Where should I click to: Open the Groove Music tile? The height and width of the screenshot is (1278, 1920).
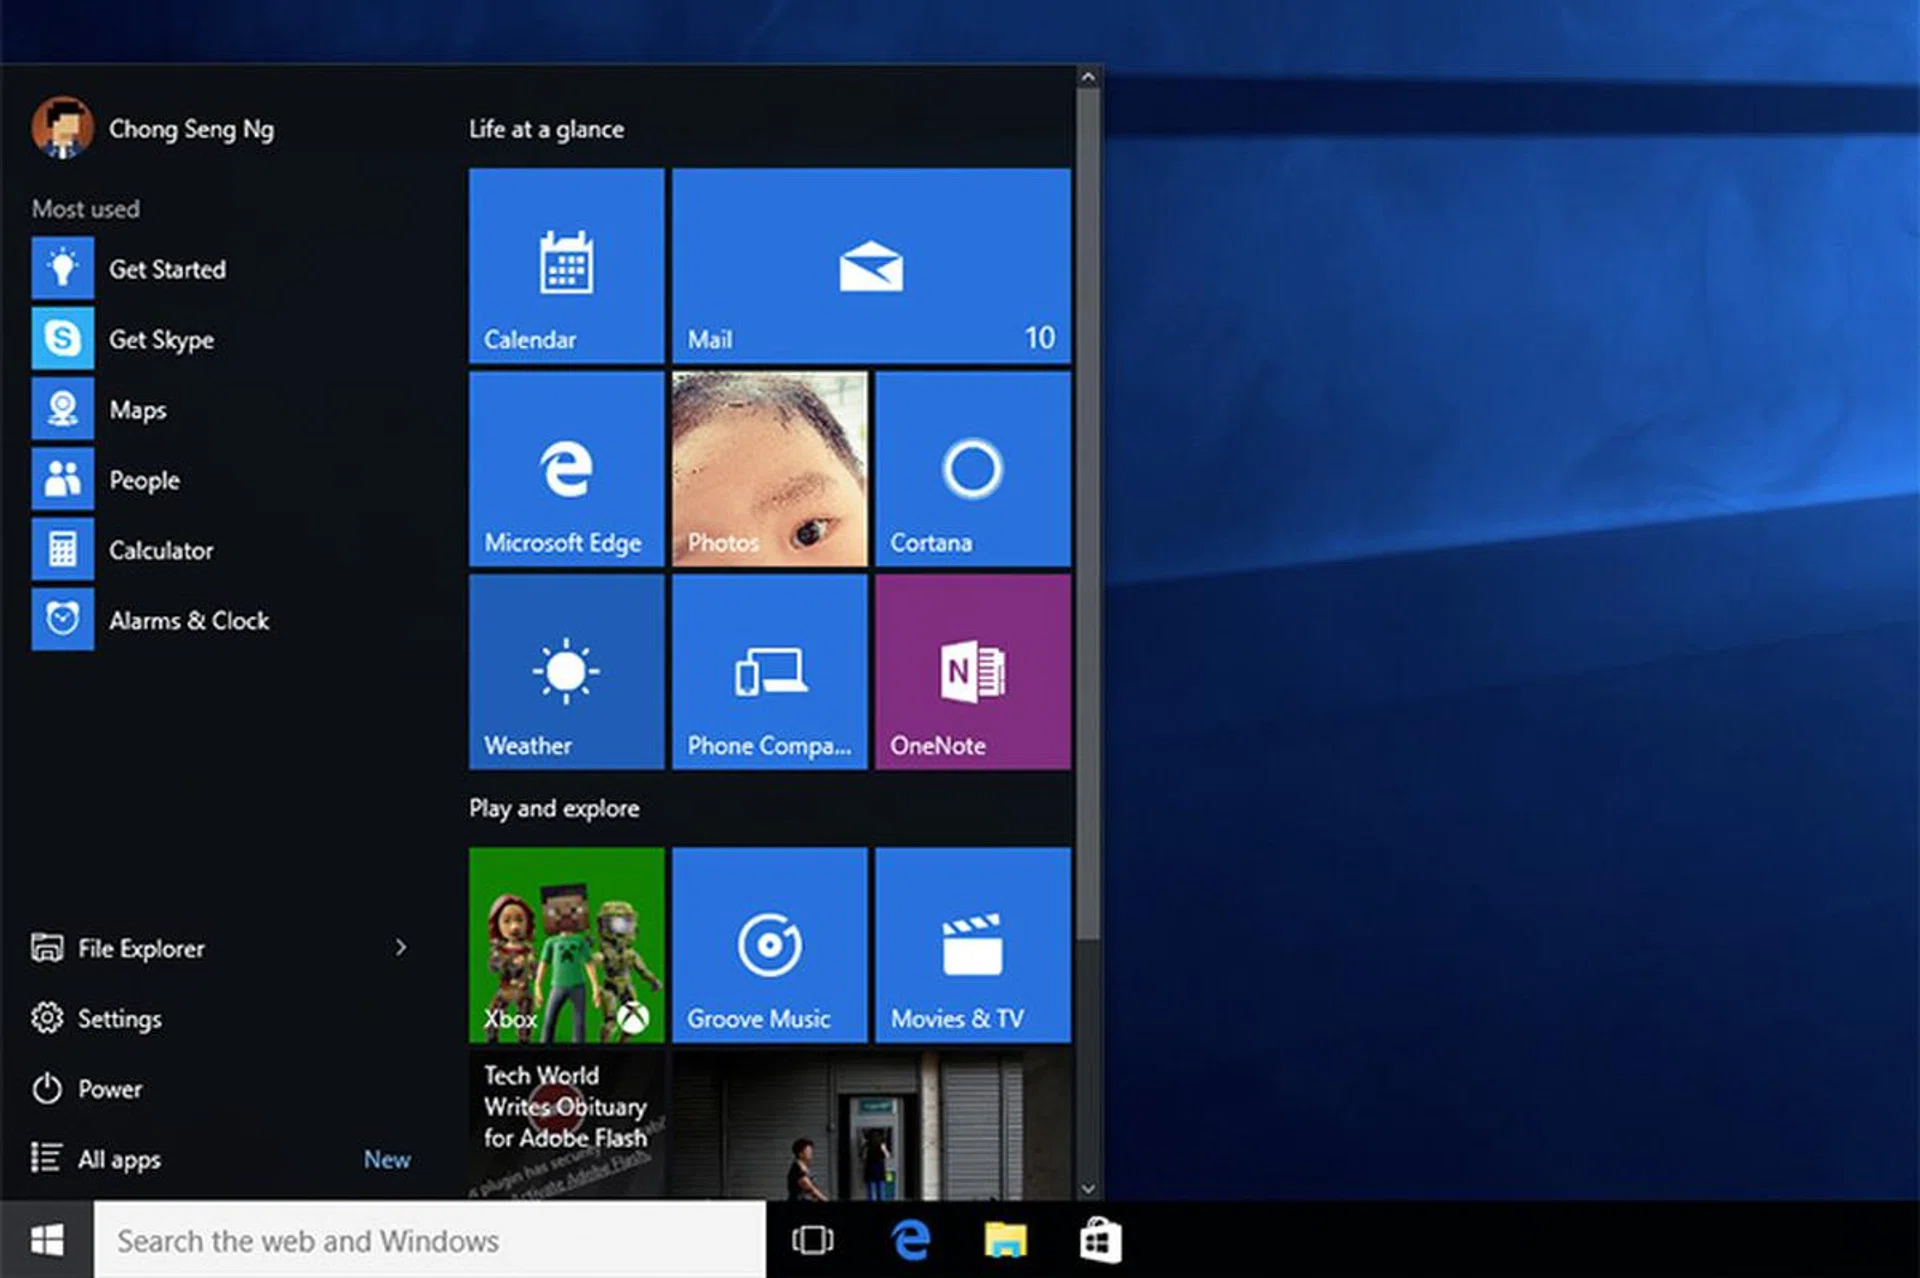(x=769, y=944)
